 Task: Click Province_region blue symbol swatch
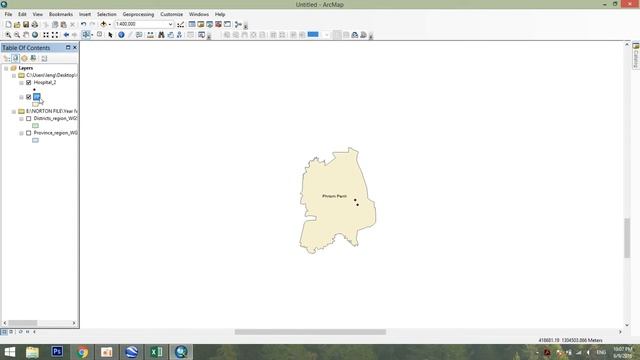36,140
